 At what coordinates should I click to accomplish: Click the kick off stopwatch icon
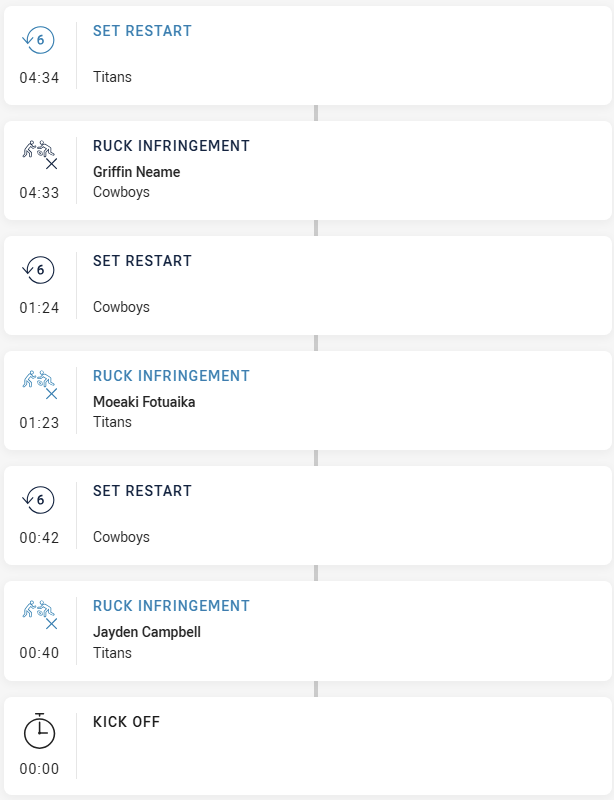pyautogui.click(x=39, y=731)
